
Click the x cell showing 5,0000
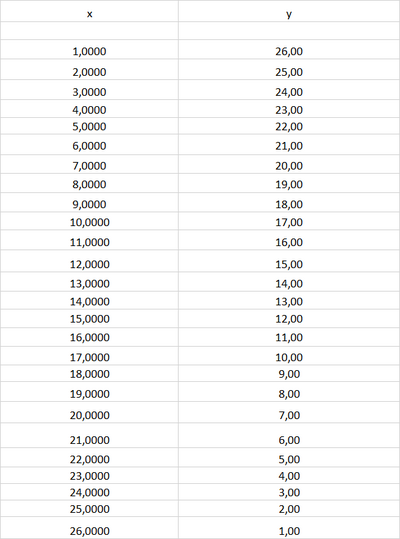(89, 126)
